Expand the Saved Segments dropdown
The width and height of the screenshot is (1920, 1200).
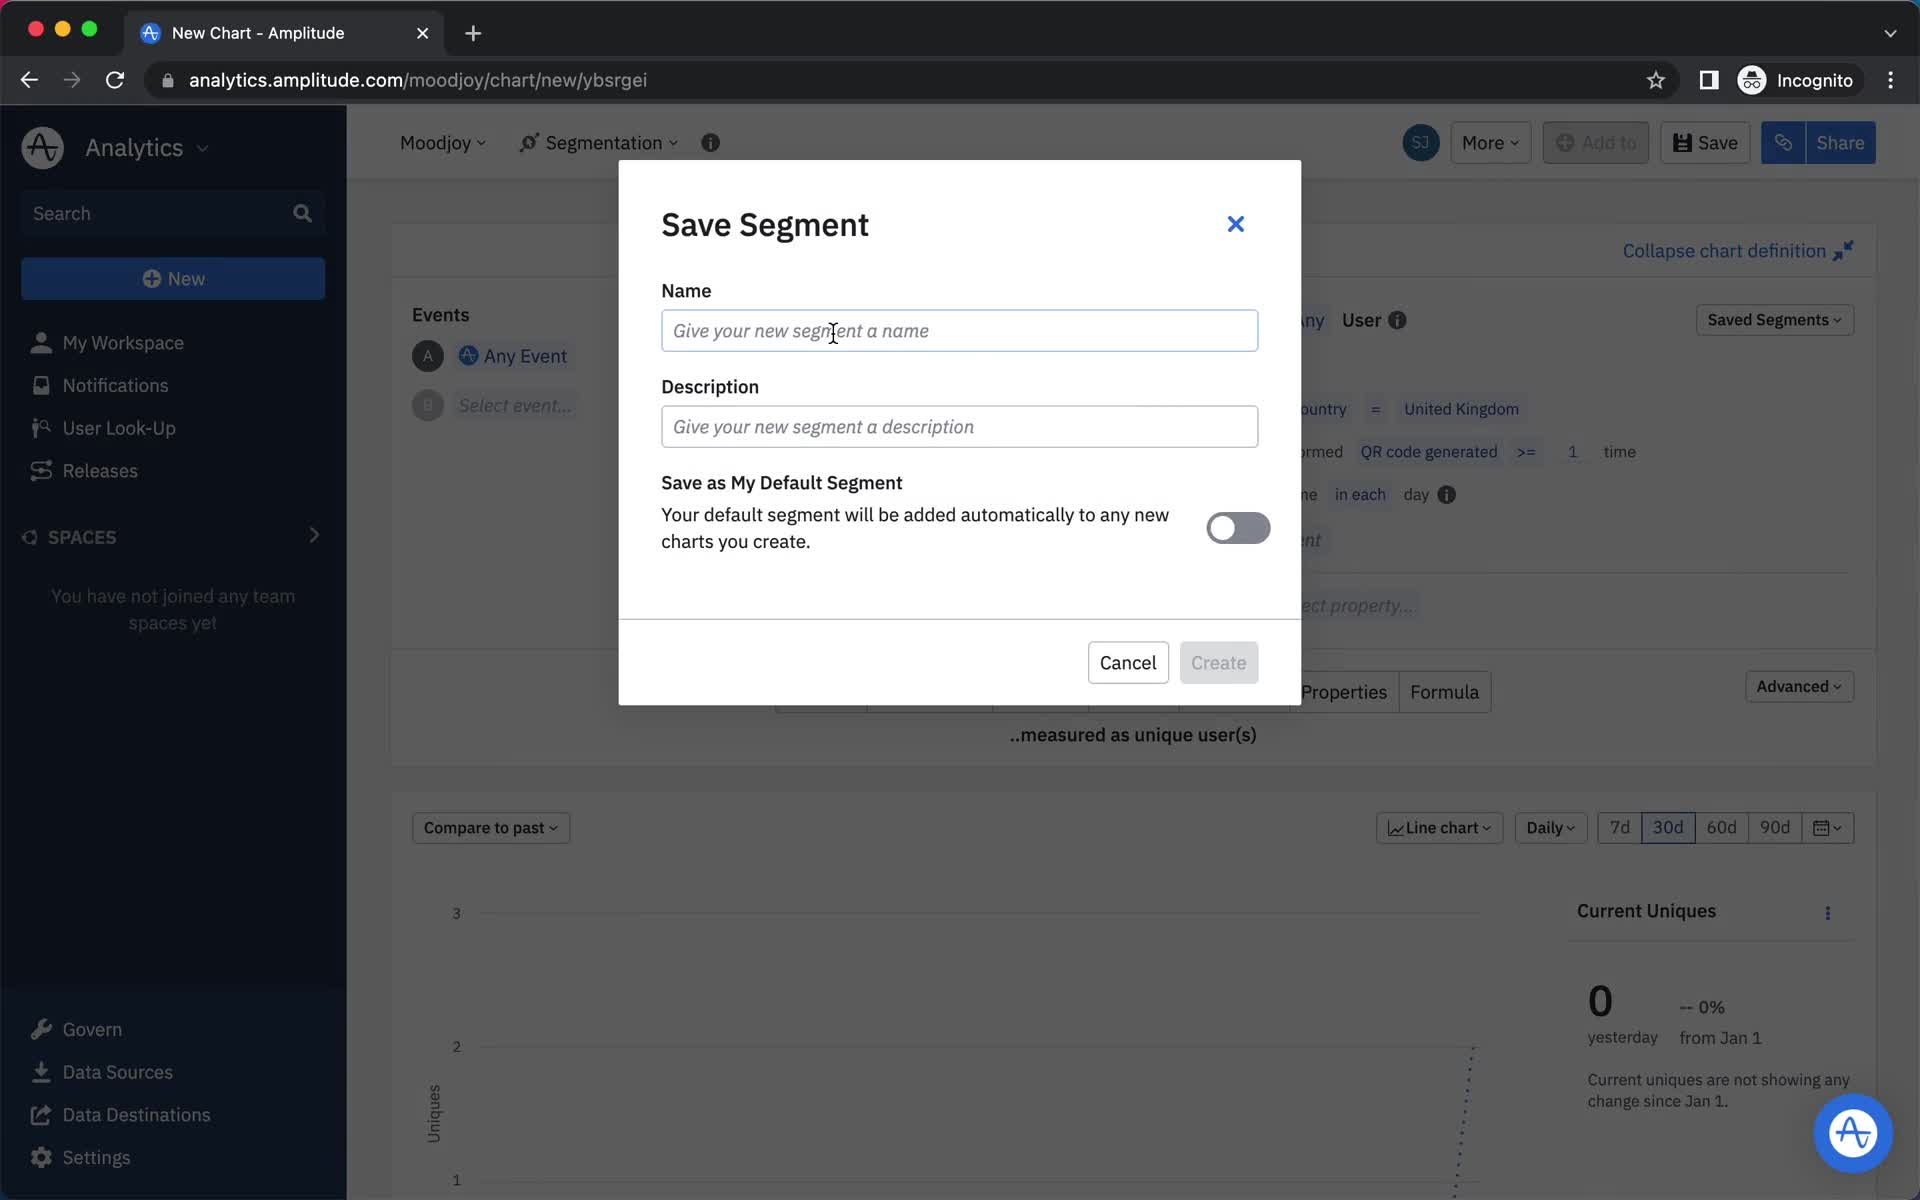pos(1773,319)
